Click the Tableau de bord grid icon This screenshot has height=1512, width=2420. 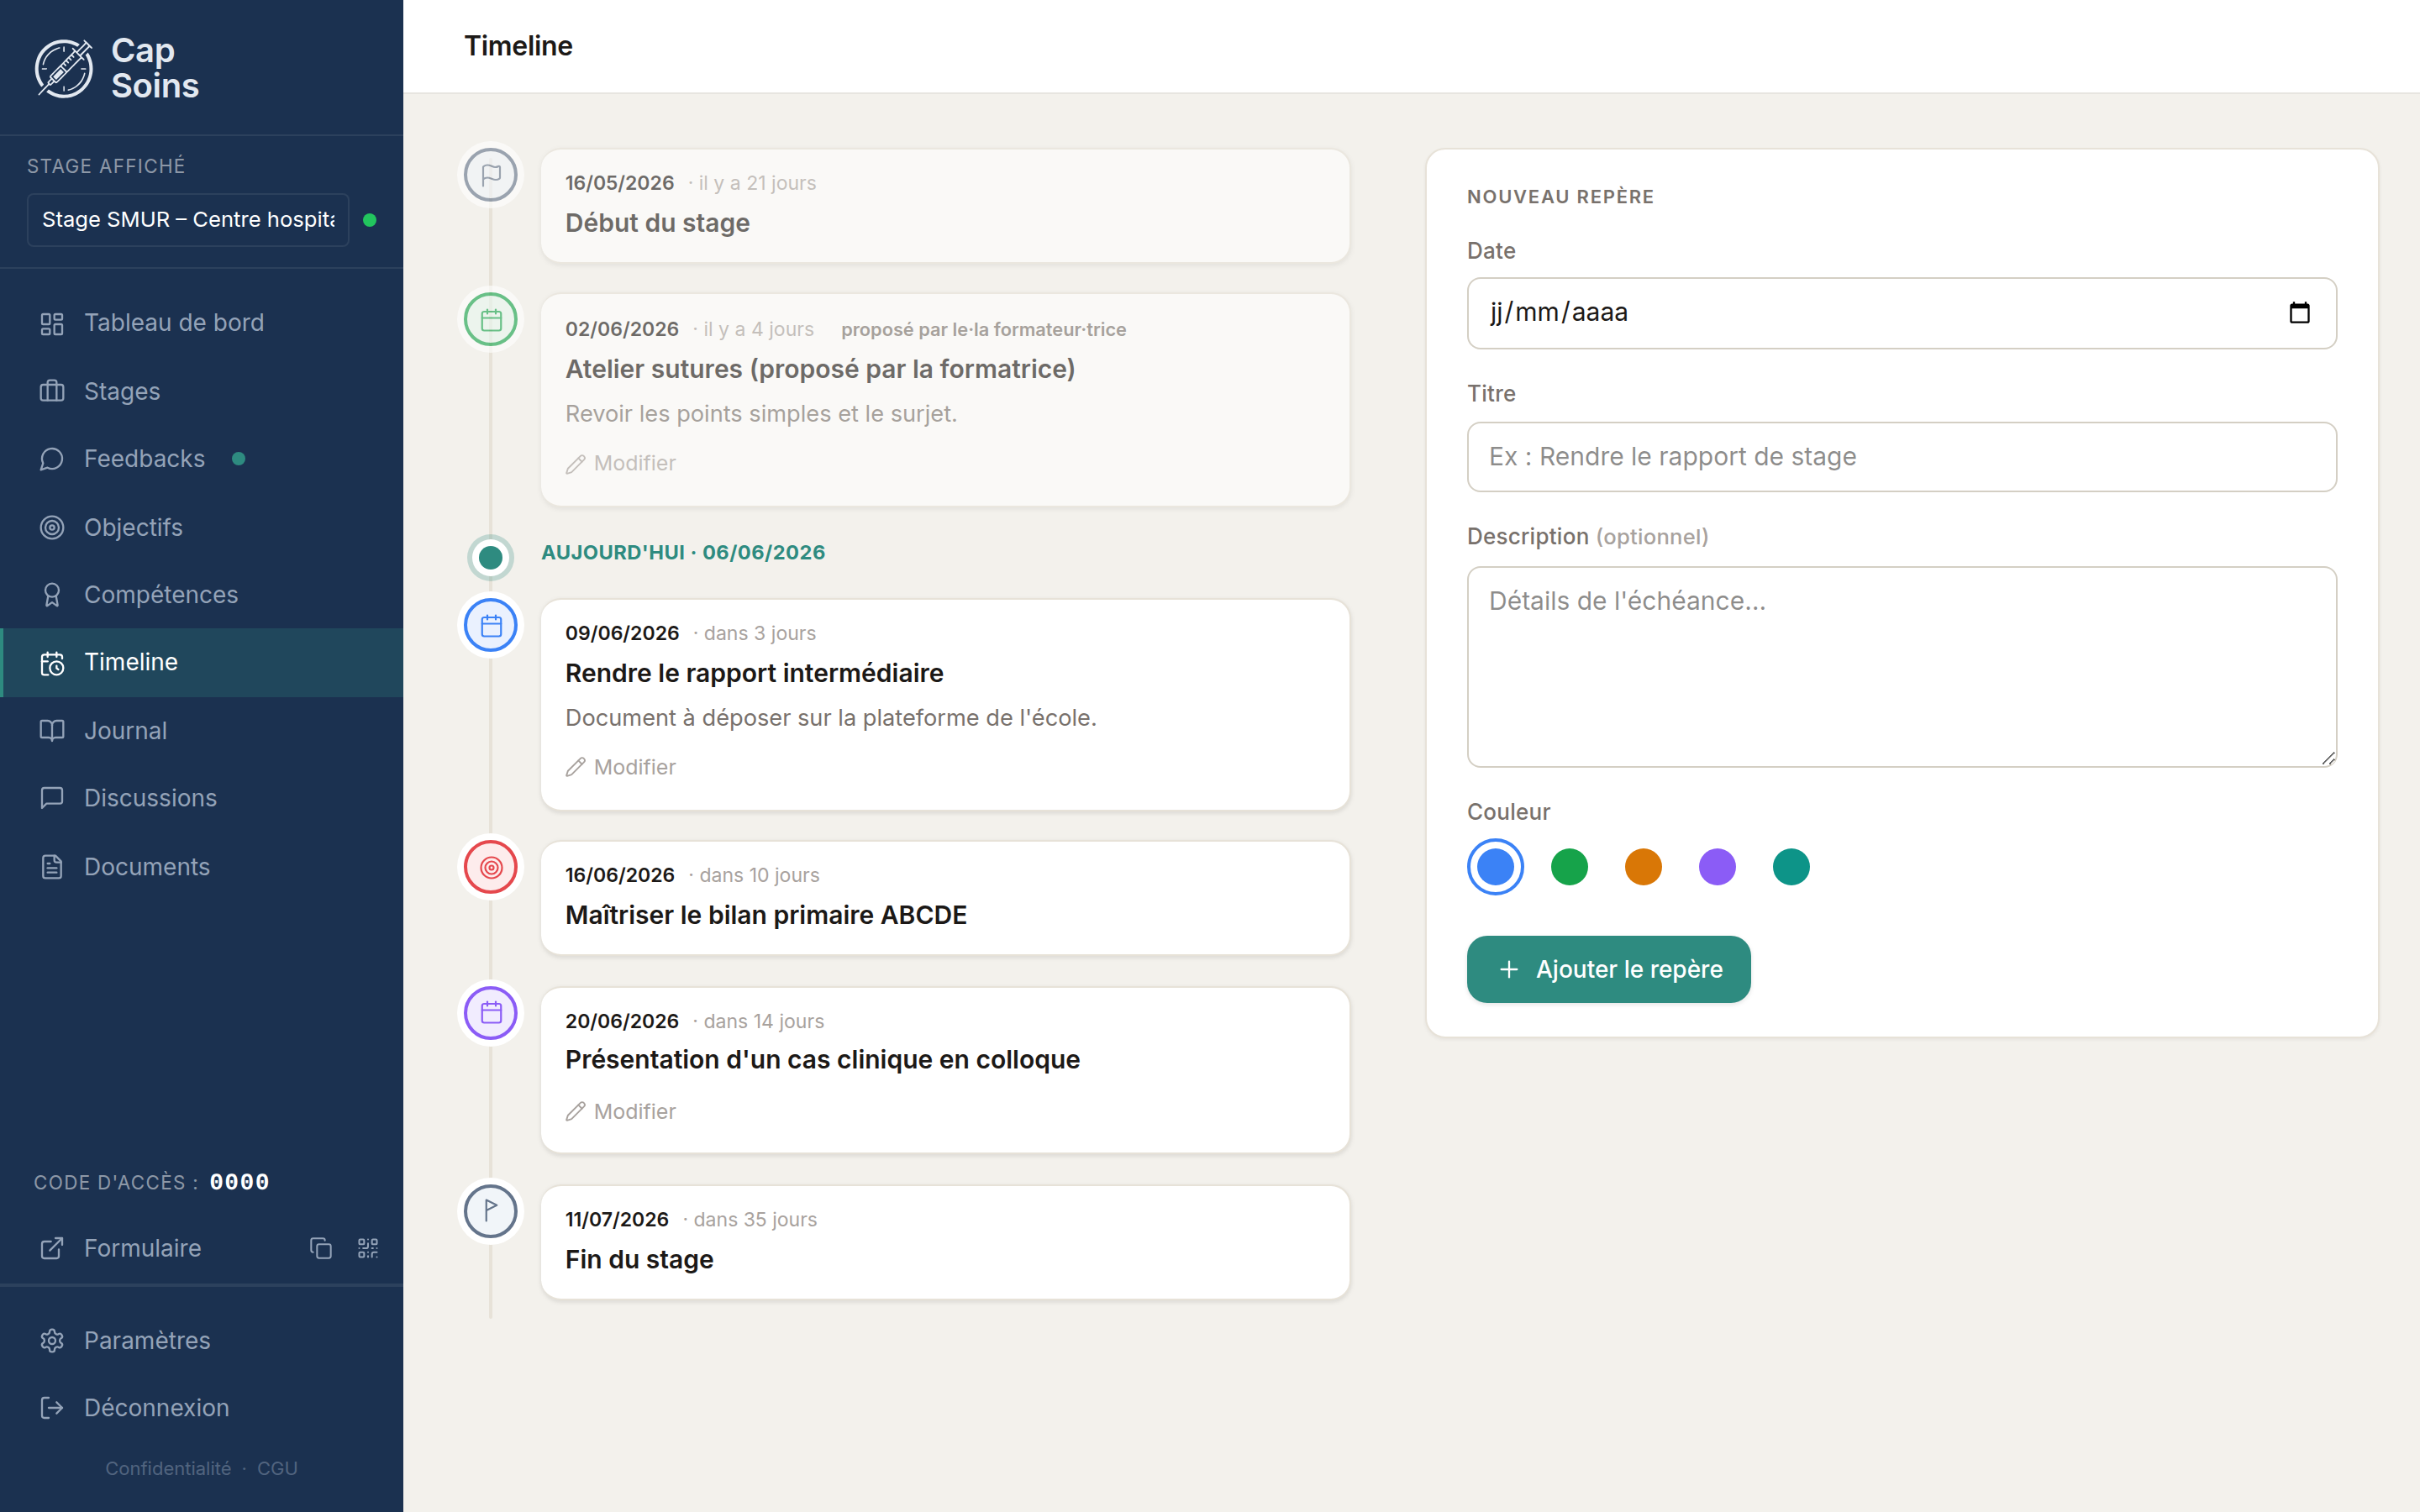[x=52, y=324]
